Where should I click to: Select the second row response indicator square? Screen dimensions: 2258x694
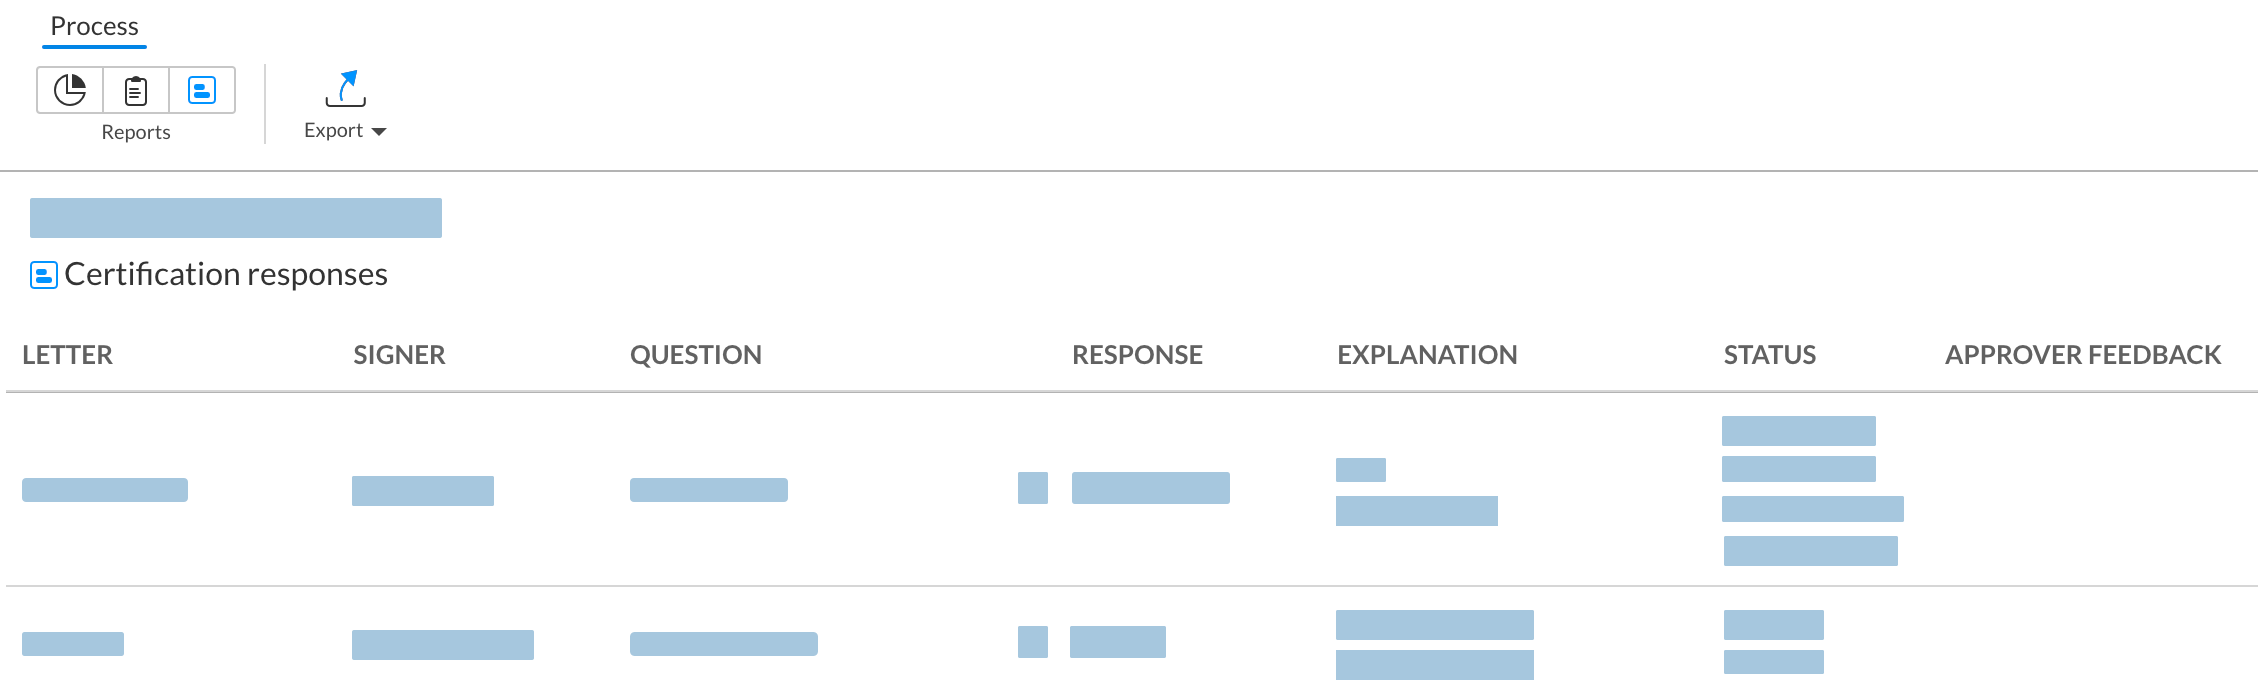(x=1033, y=642)
